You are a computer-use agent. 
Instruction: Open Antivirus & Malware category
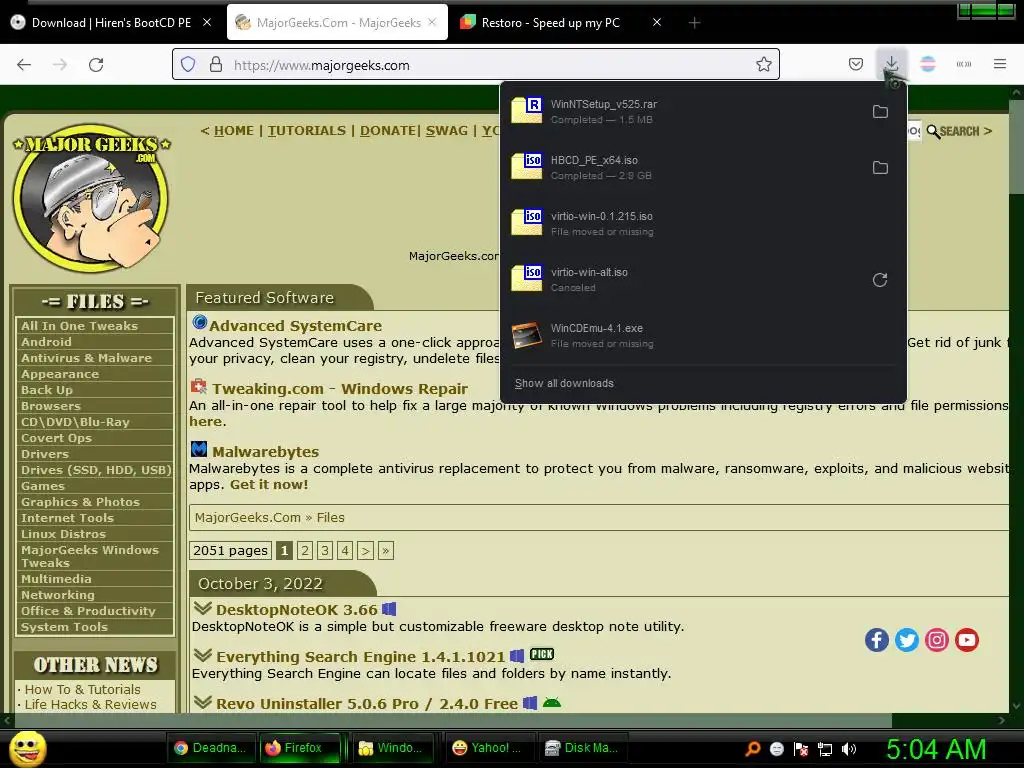pos(86,358)
